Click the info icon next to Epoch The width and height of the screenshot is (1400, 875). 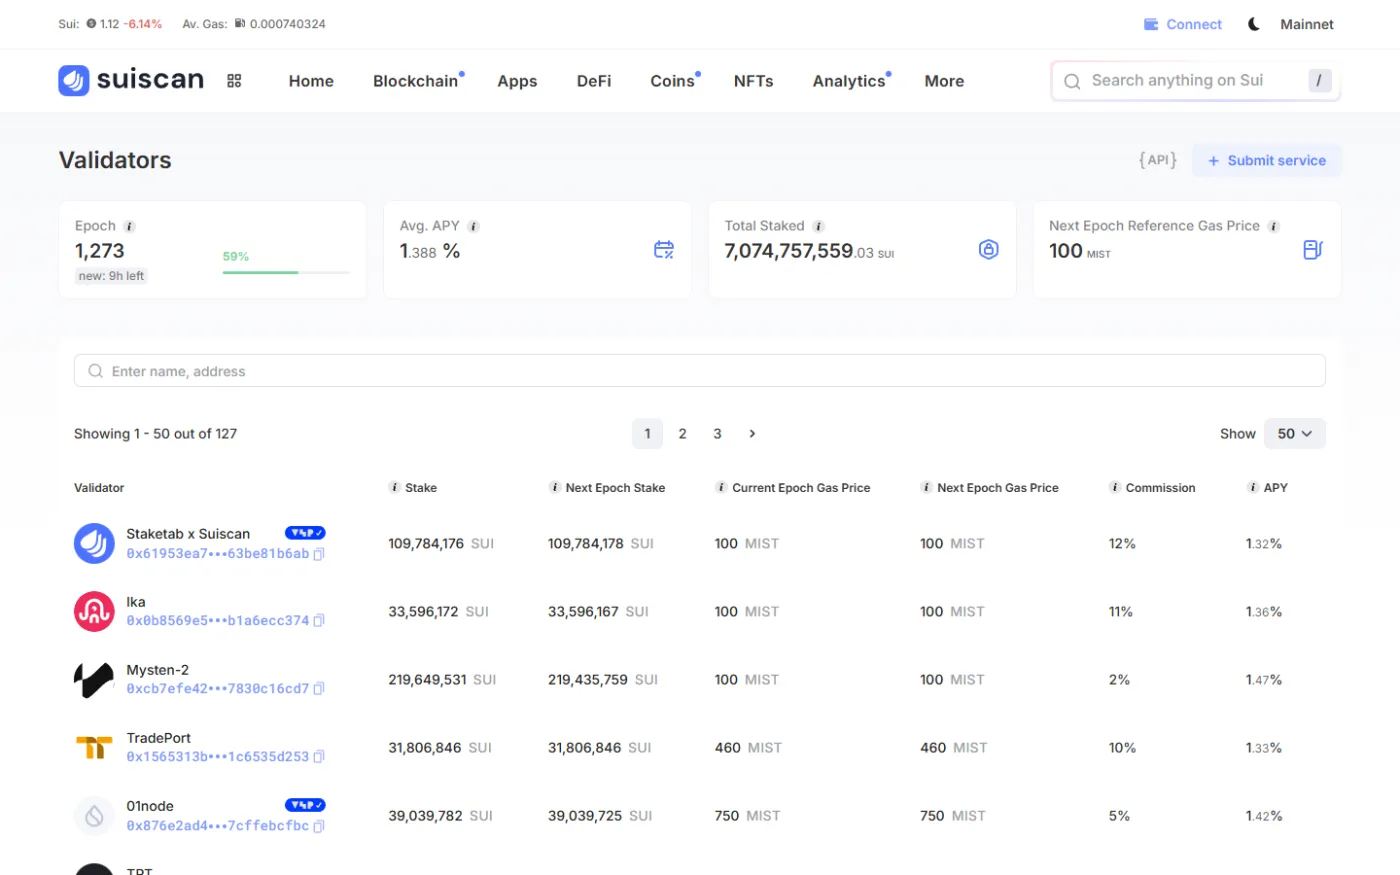coord(129,226)
